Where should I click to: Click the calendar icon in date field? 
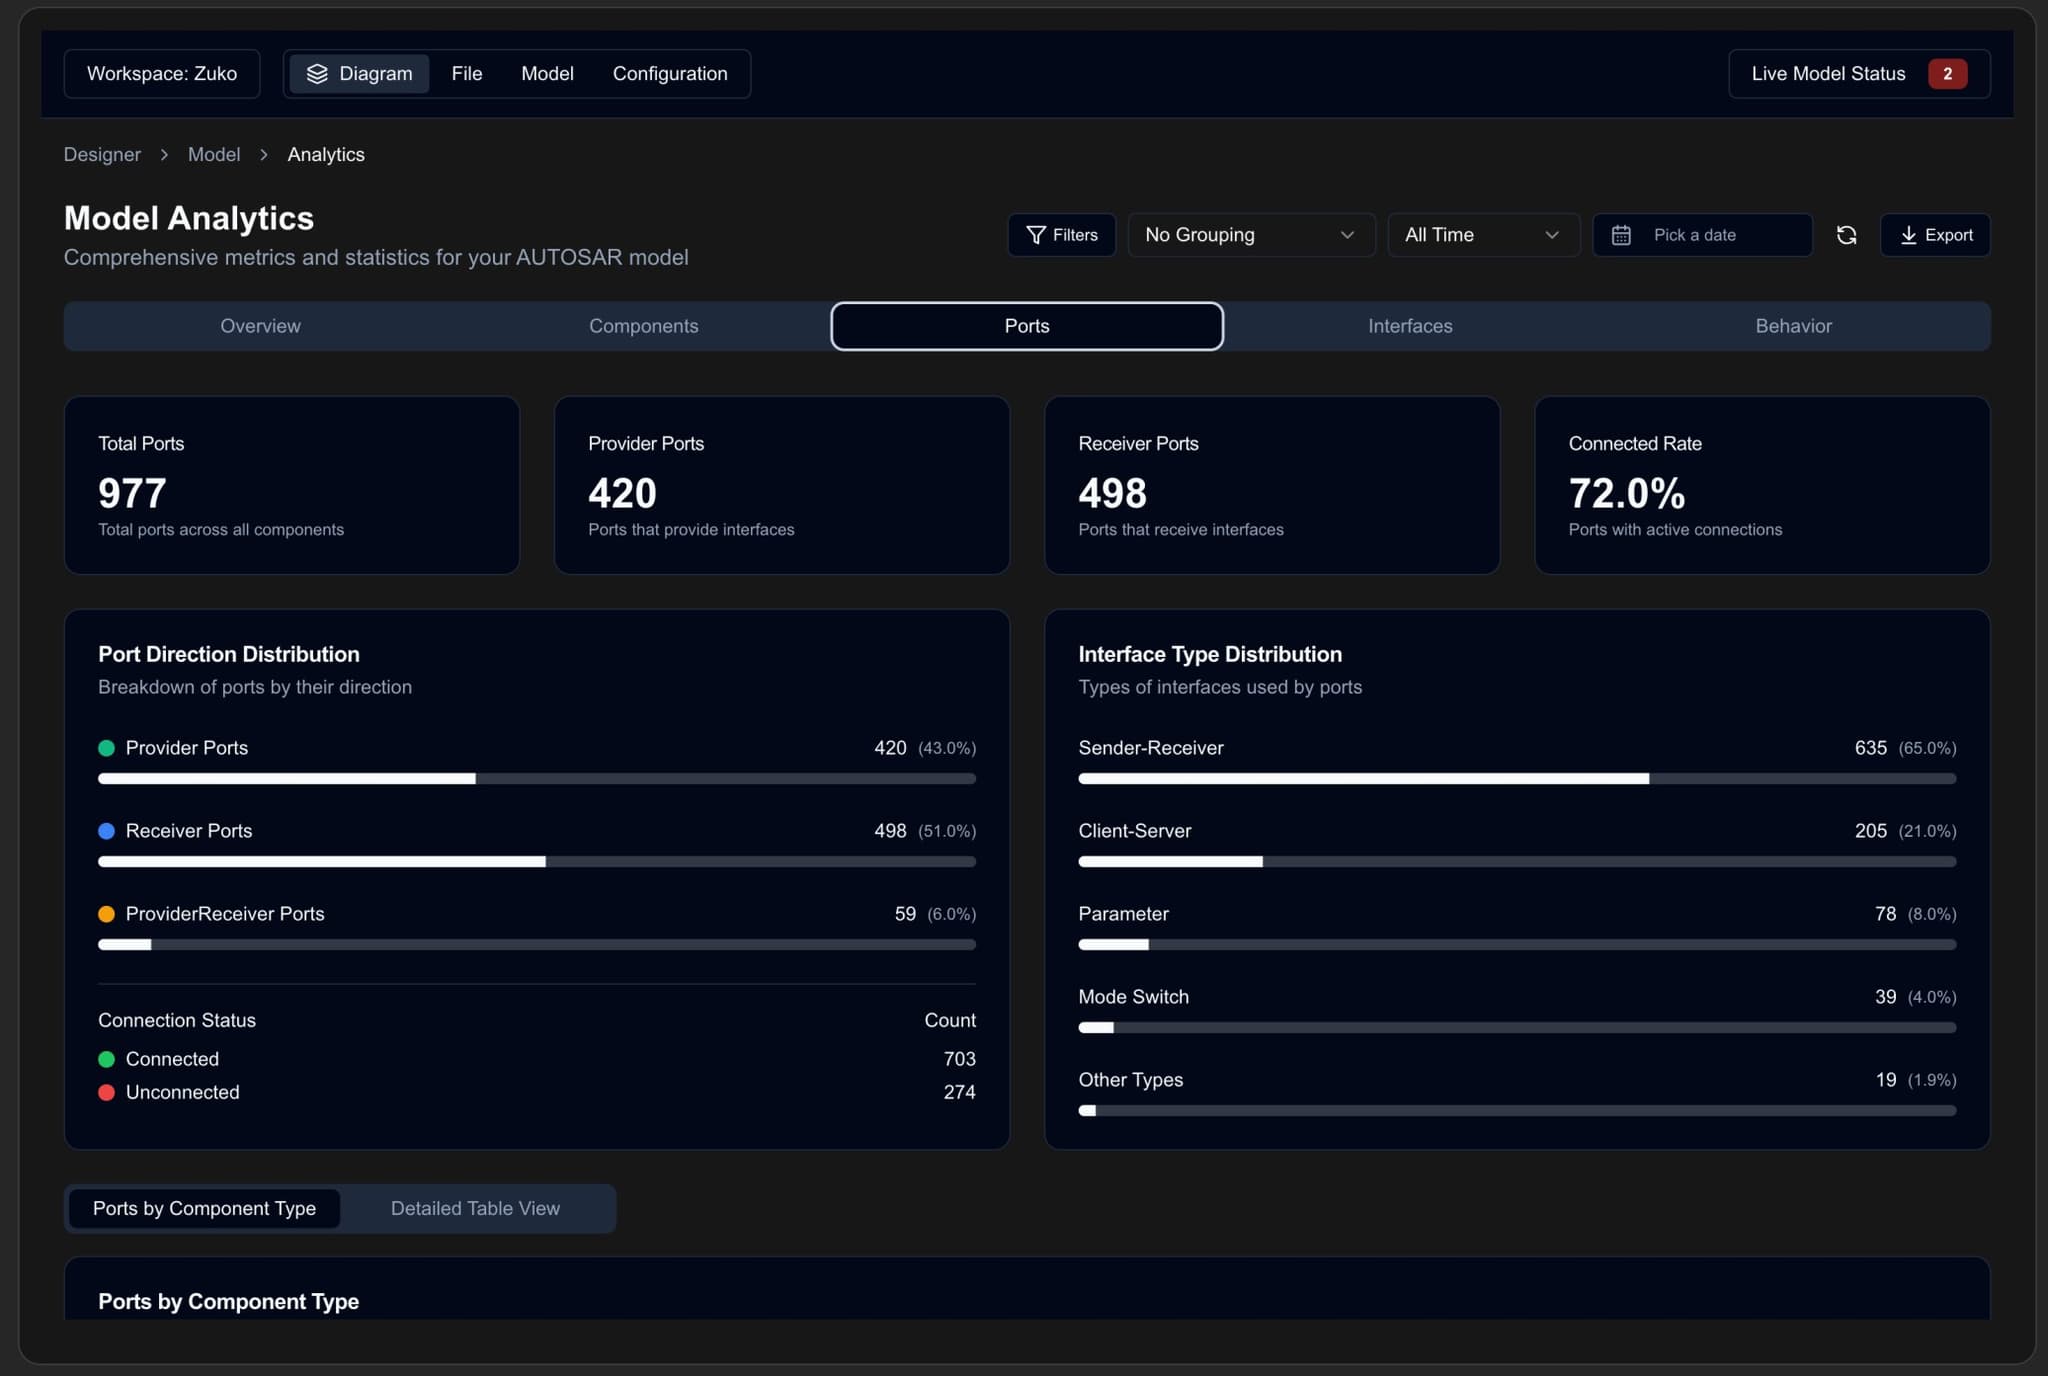coord(1621,235)
